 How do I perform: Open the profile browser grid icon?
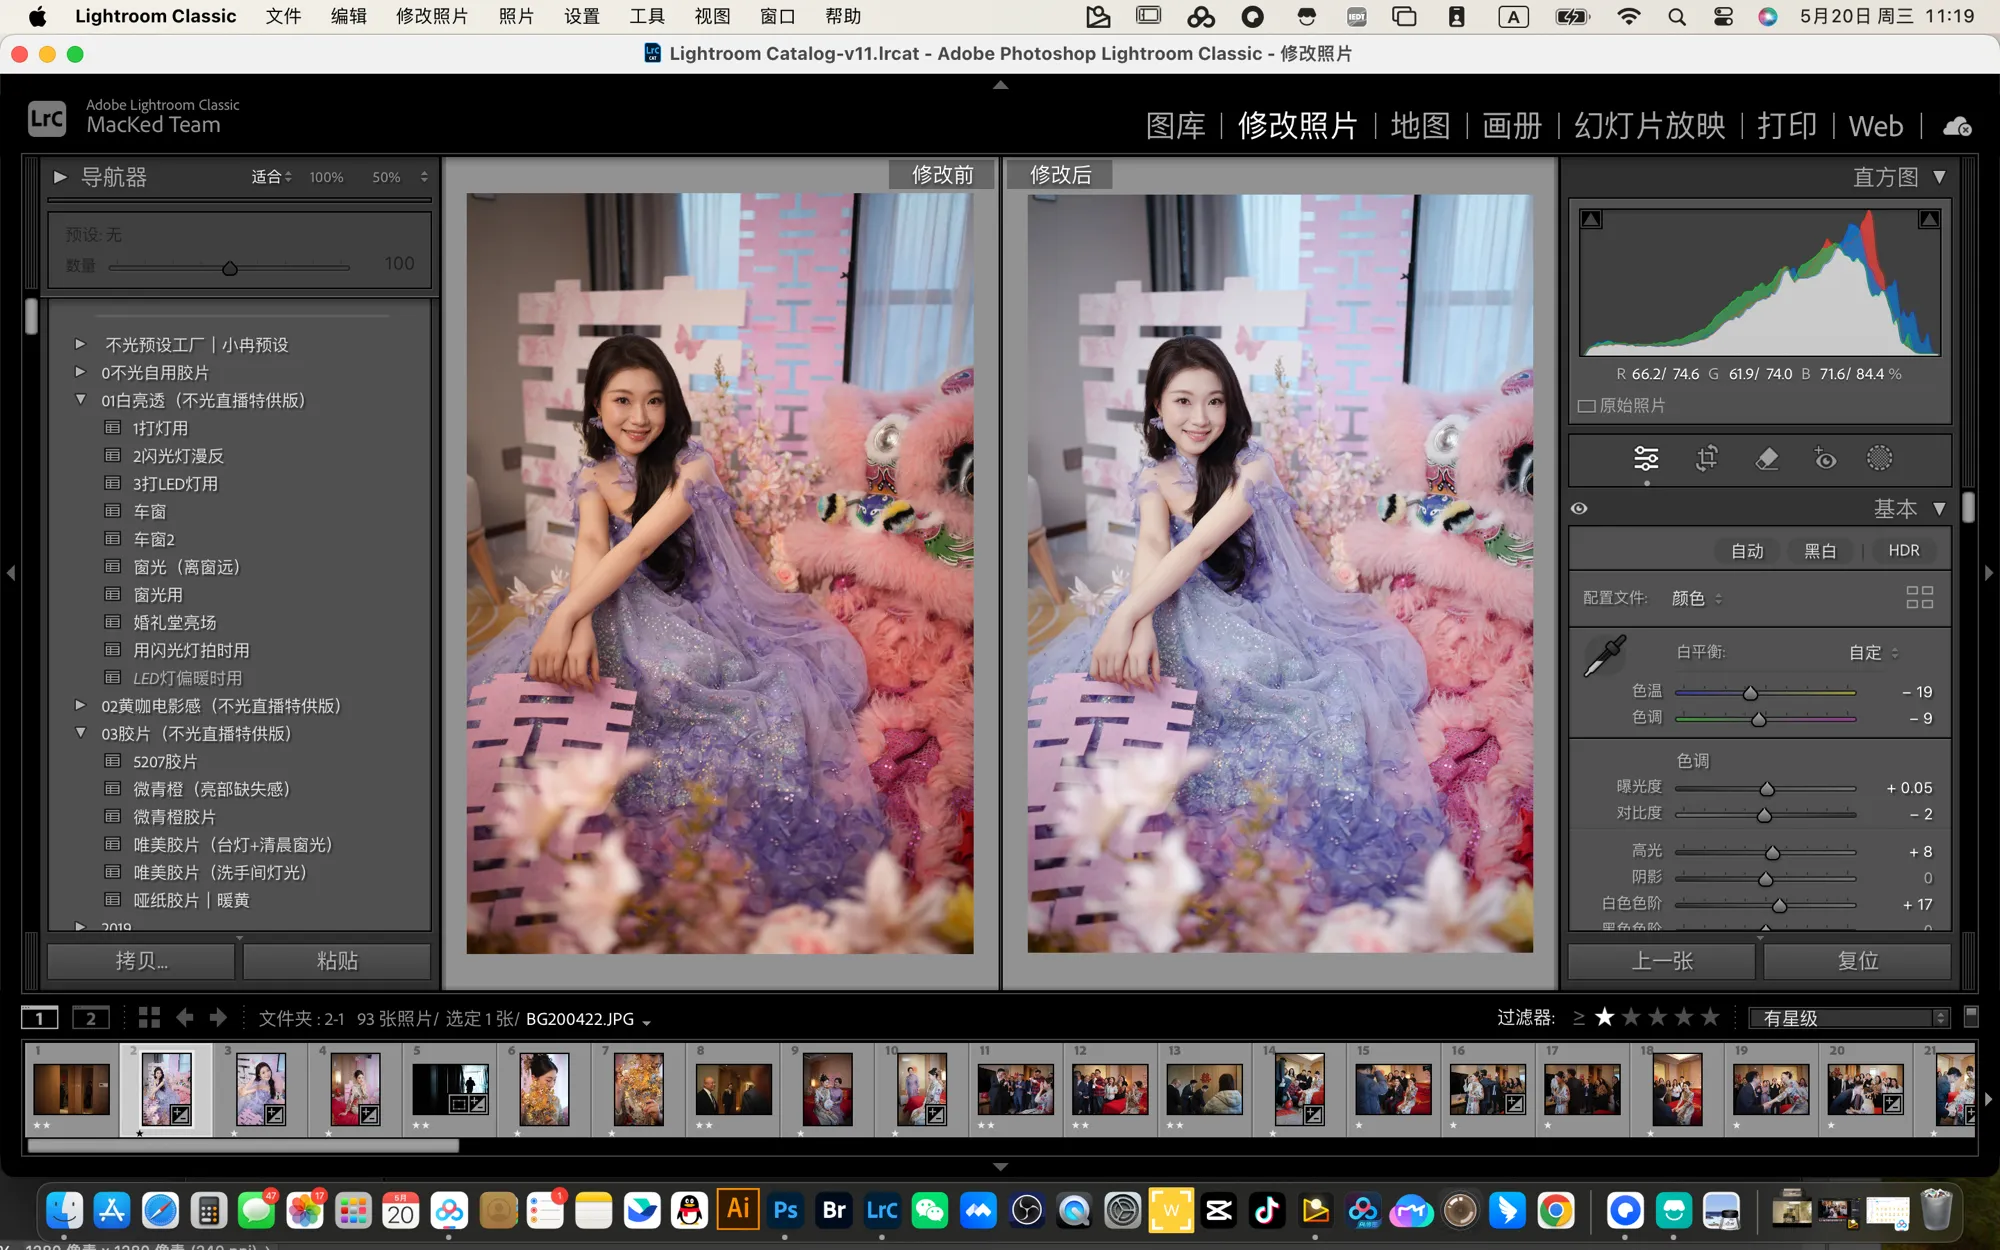pyautogui.click(x=1919, y=597)
